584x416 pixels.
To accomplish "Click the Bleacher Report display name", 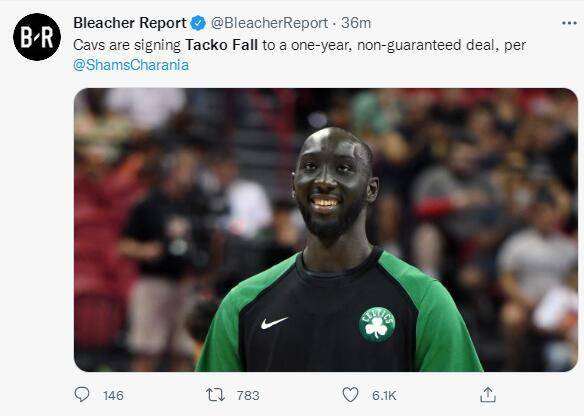I will click(130, 23).
